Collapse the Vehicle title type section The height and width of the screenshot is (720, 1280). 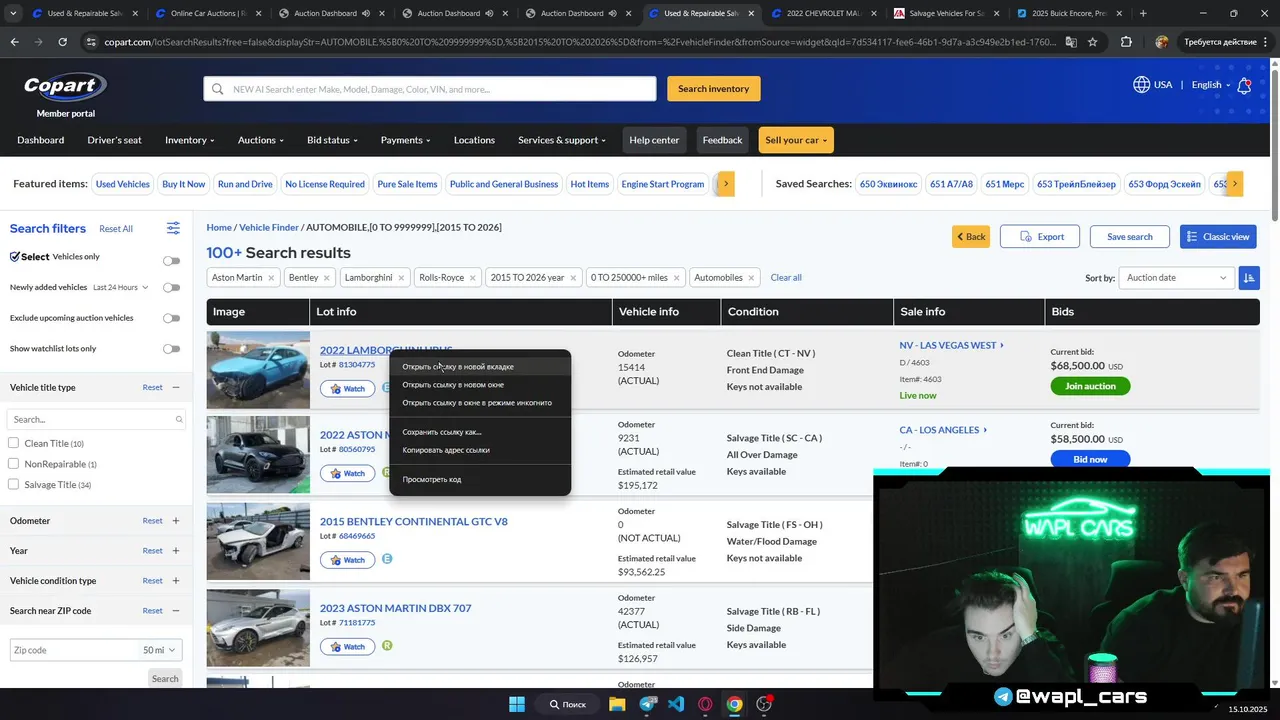pyautogui.click(x=176, y=387)
